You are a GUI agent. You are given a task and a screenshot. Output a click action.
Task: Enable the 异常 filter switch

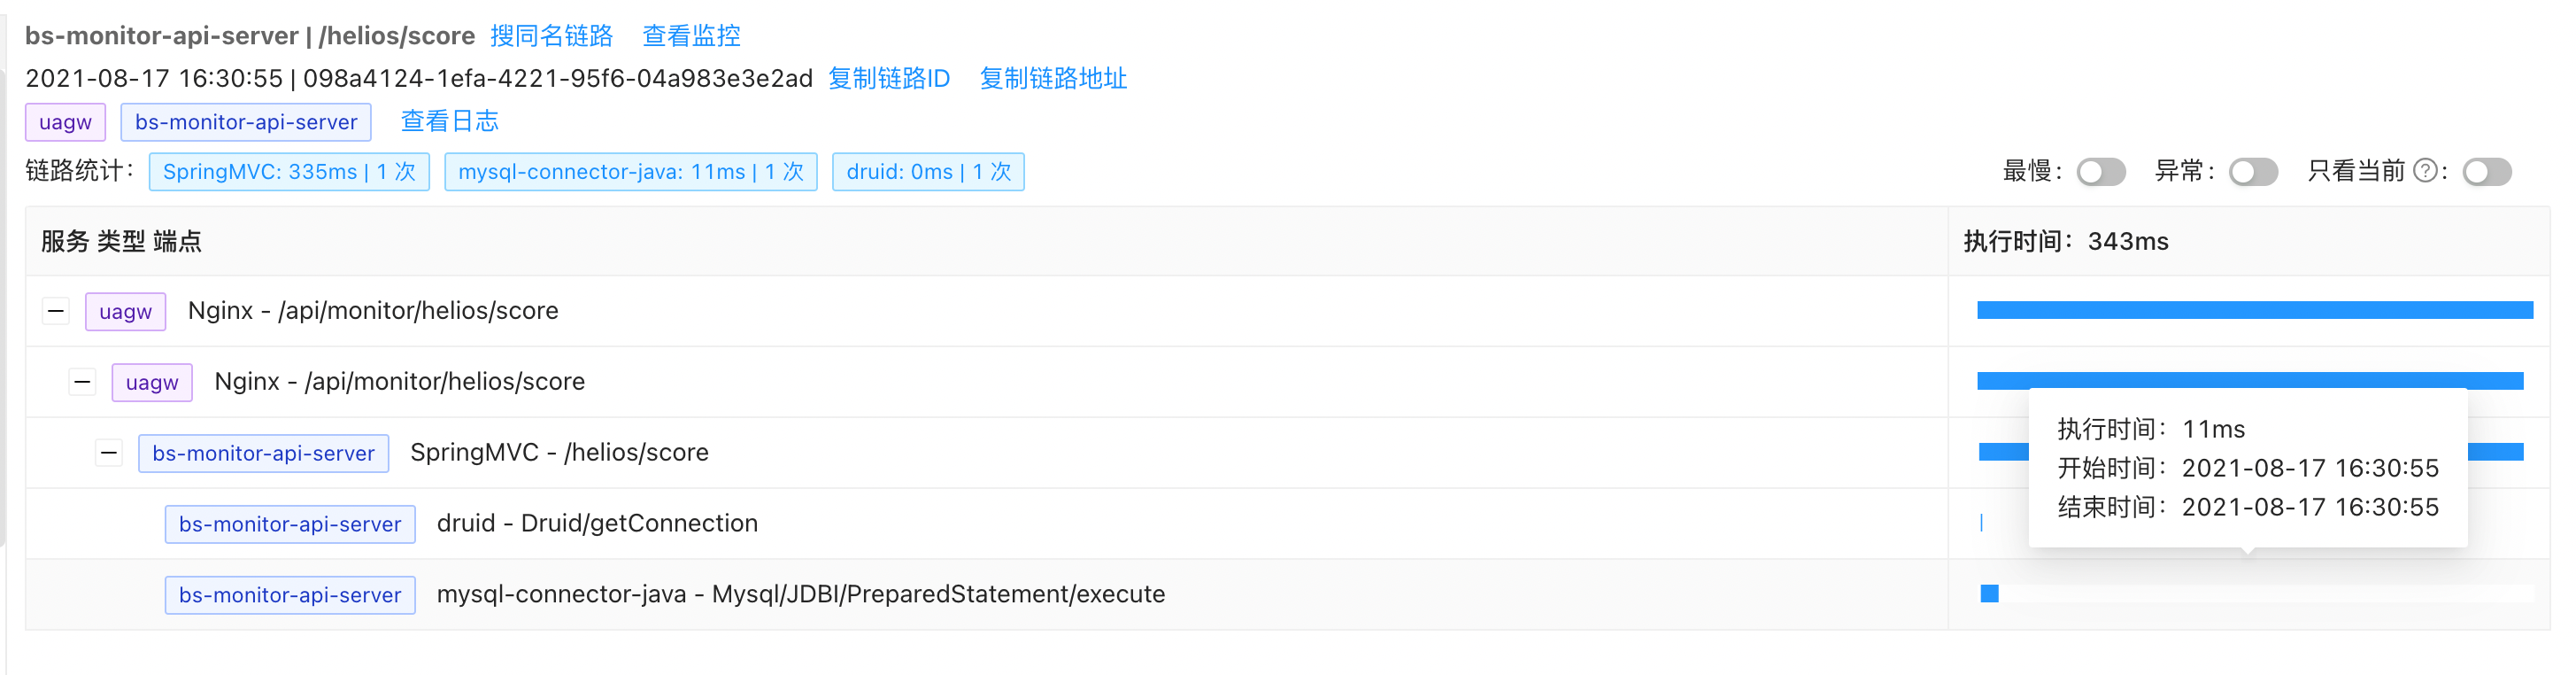coord(2253,172)
